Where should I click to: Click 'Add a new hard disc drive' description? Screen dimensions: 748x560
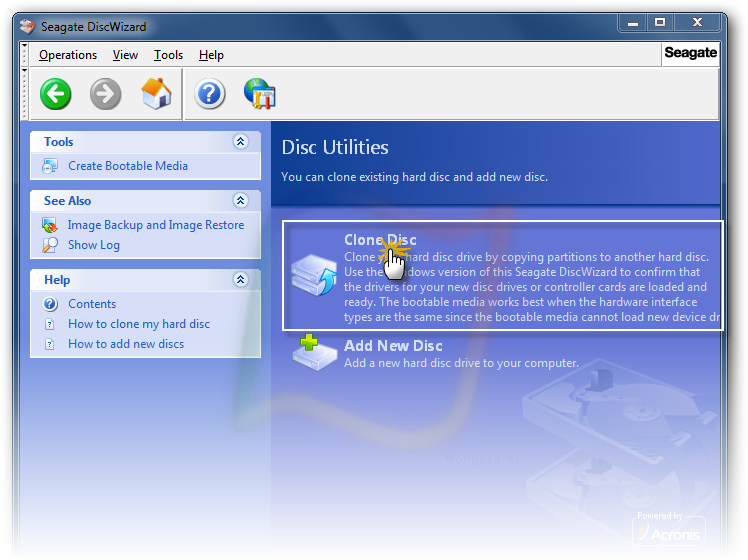461,363
